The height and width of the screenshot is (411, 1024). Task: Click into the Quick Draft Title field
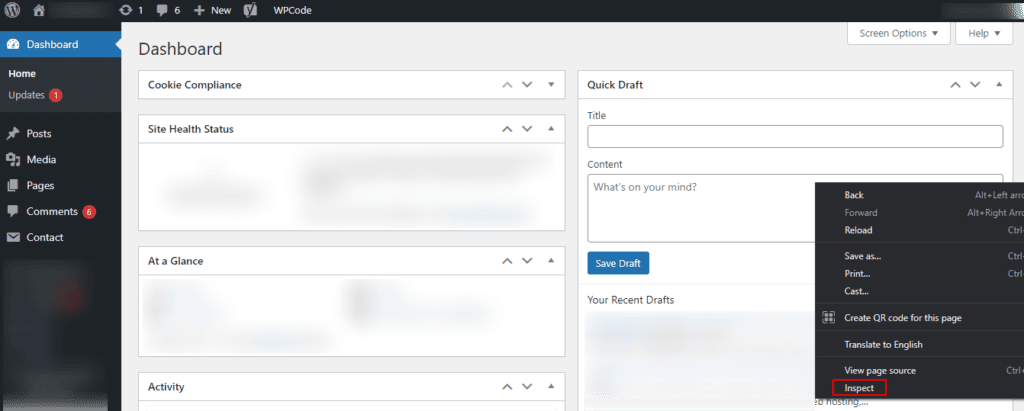click(795, 137)
